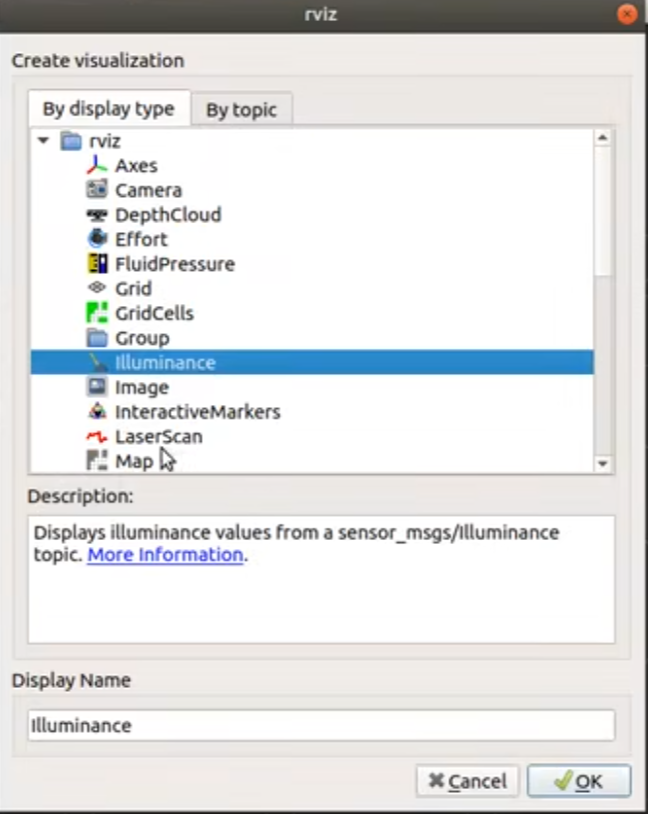Select the DepthCloud display icon
The height and width of the screenshot is (814, 648).
pos(97,214)
